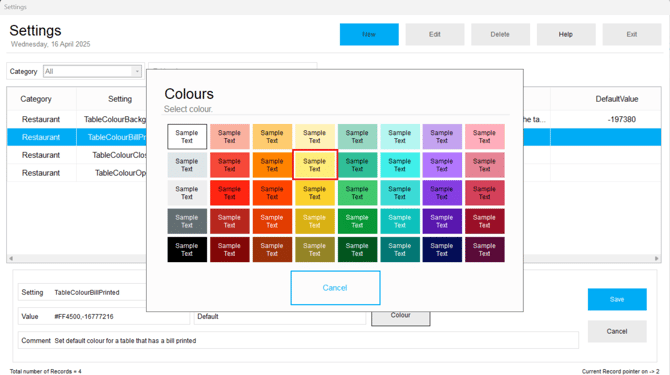Screen dimensions: 670x375
Task: Click the Setting field showing TableColourBillPrinted
Action: click(x=82, y=293)
